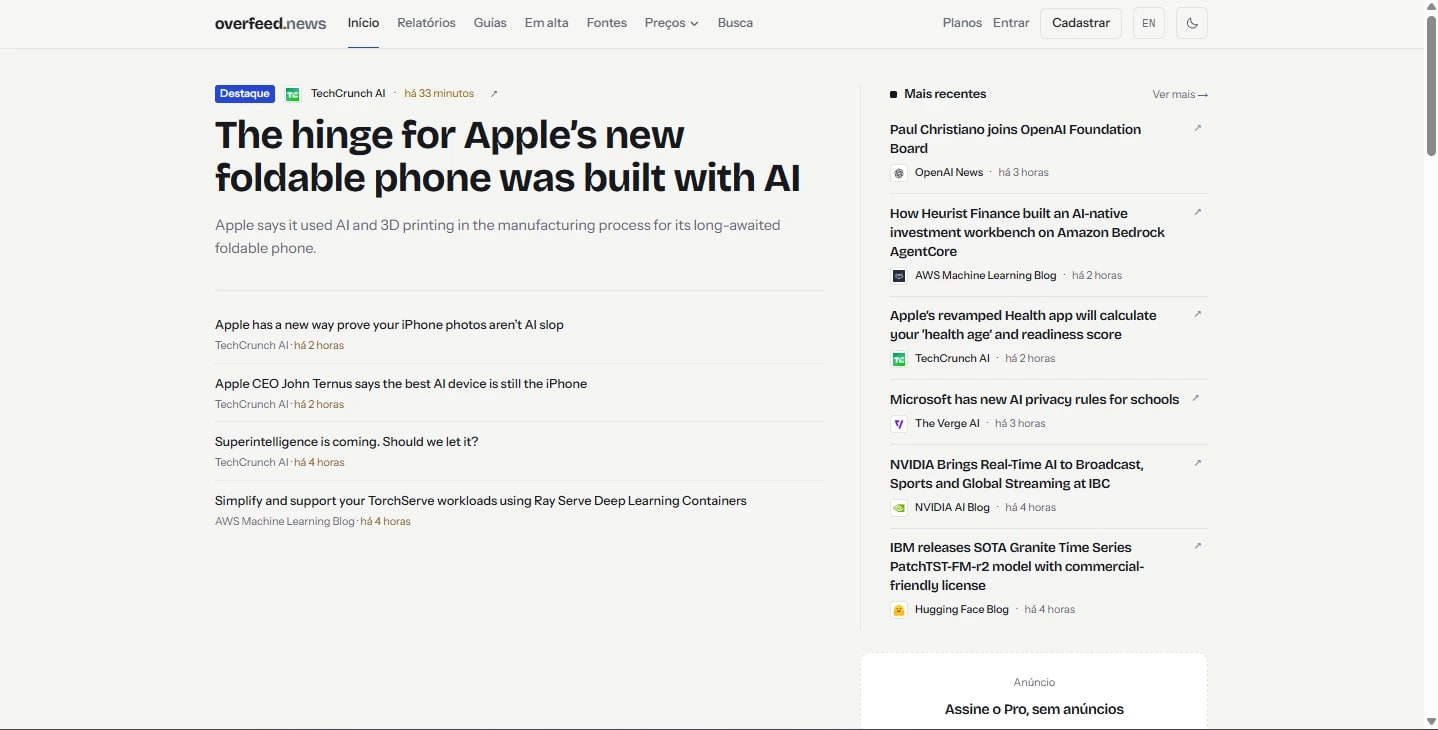Image resolution: width=1438 pixels, height=730 pixels.
Task: Expand the Preços dropdown menu
Action: pyautogui.click(x=672, y=23)
